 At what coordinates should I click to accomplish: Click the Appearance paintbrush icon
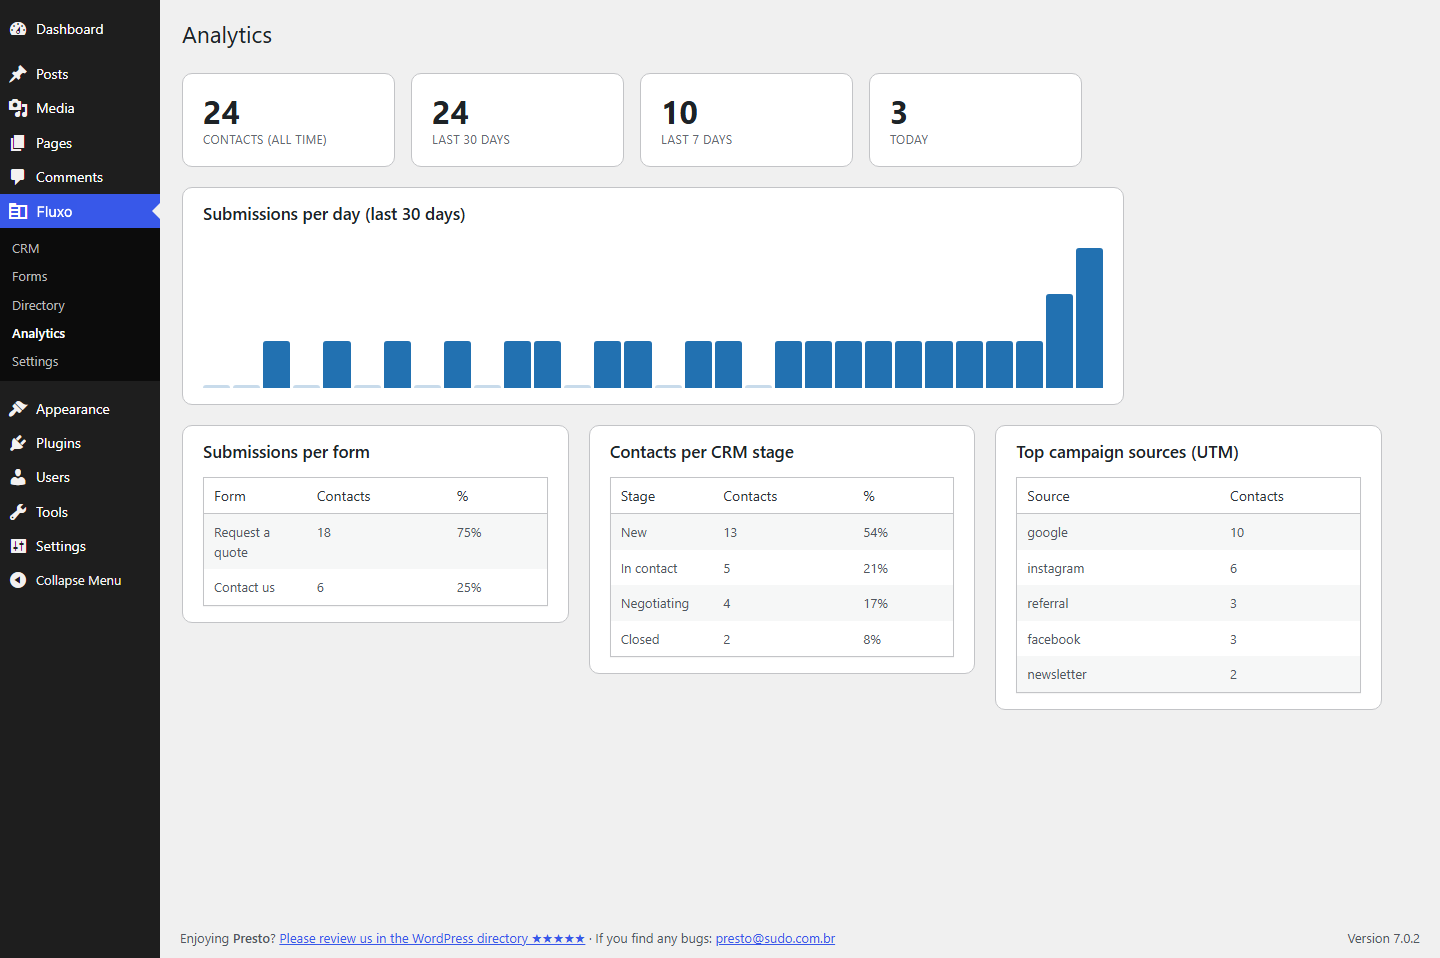[18, 409]
